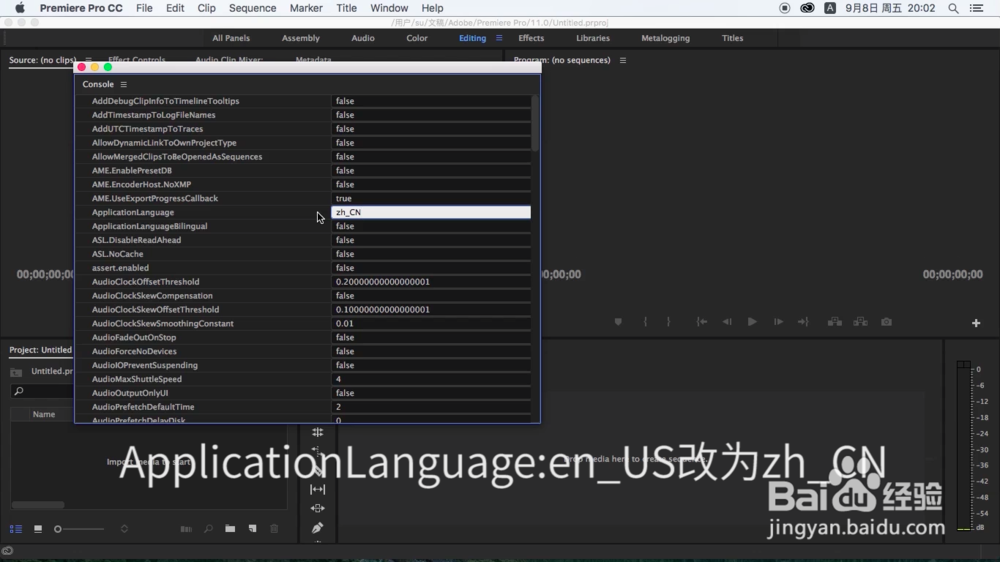Click the Name column header in Project panel
The width and height of the screenshot is (1000, 562).
tap(43, 415)
